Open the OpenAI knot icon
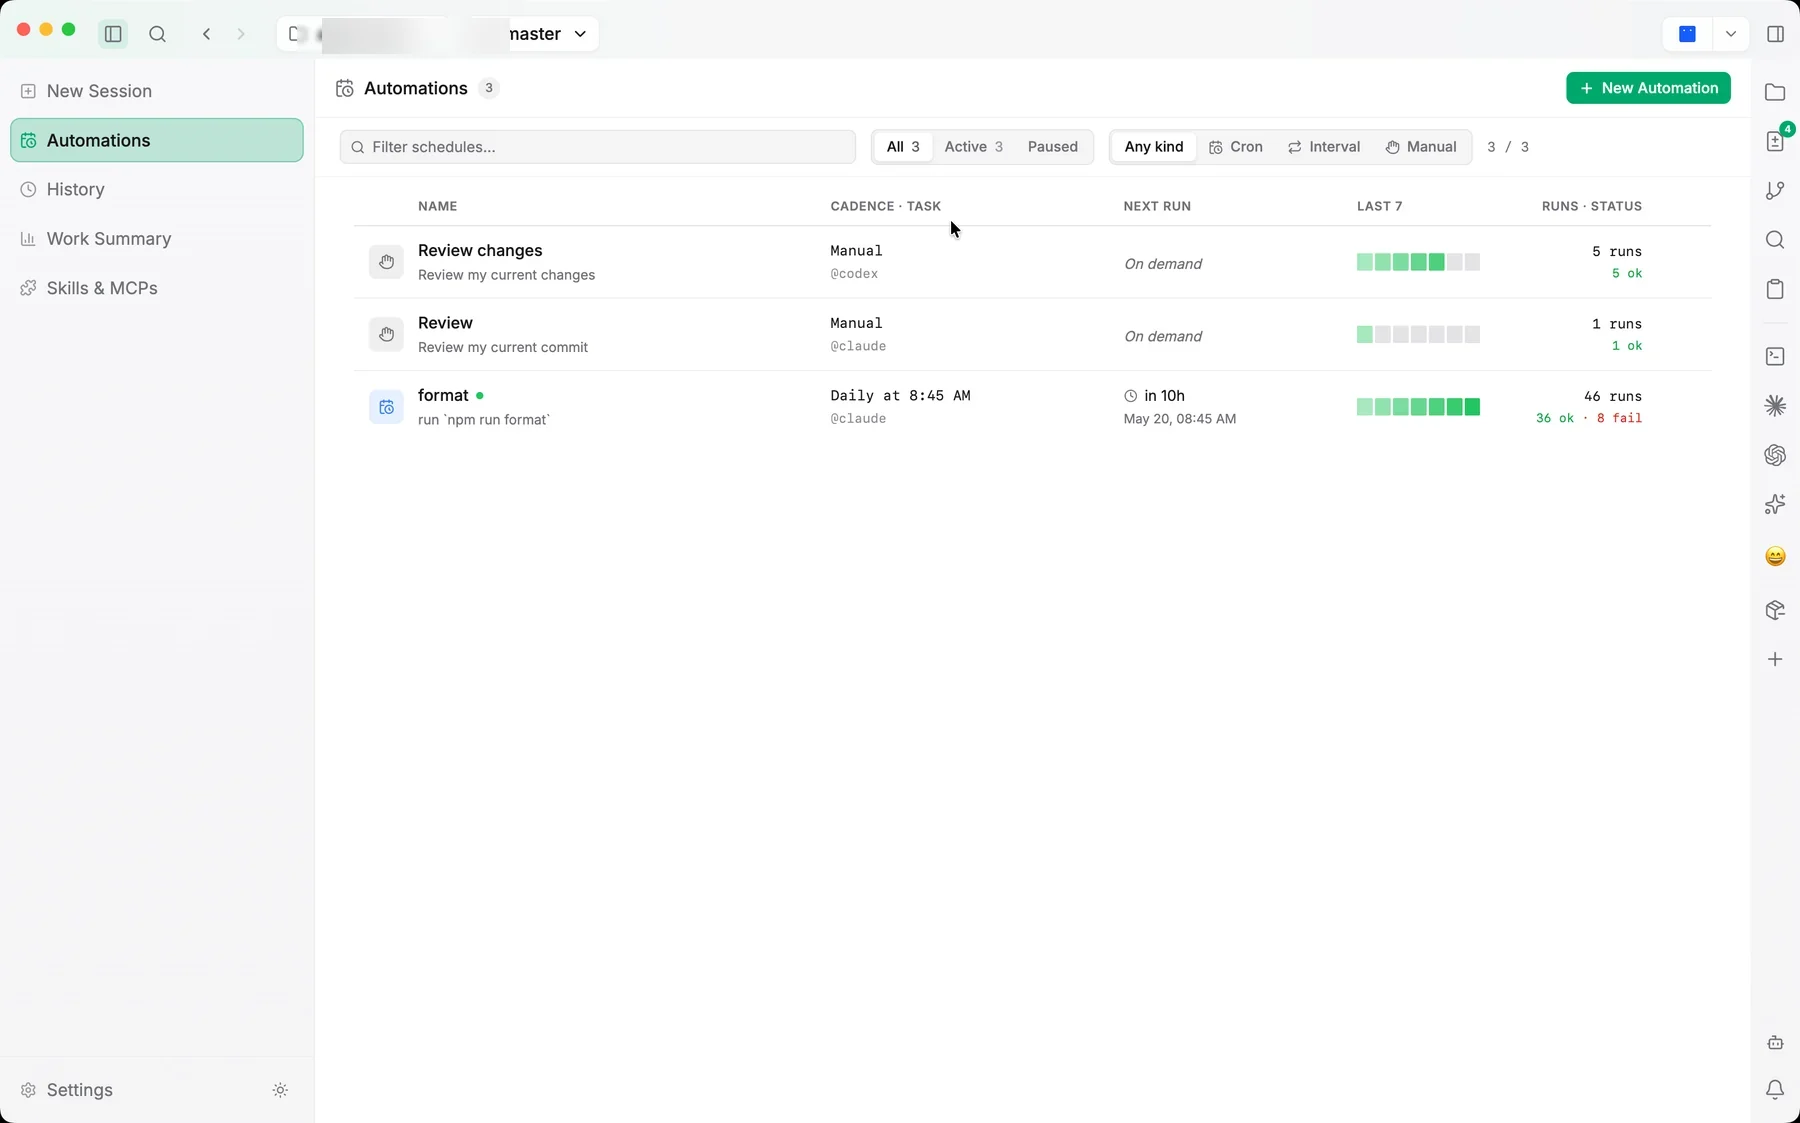The height and width of the screenshot is (1123, 1800). [x=1775, y=455]
